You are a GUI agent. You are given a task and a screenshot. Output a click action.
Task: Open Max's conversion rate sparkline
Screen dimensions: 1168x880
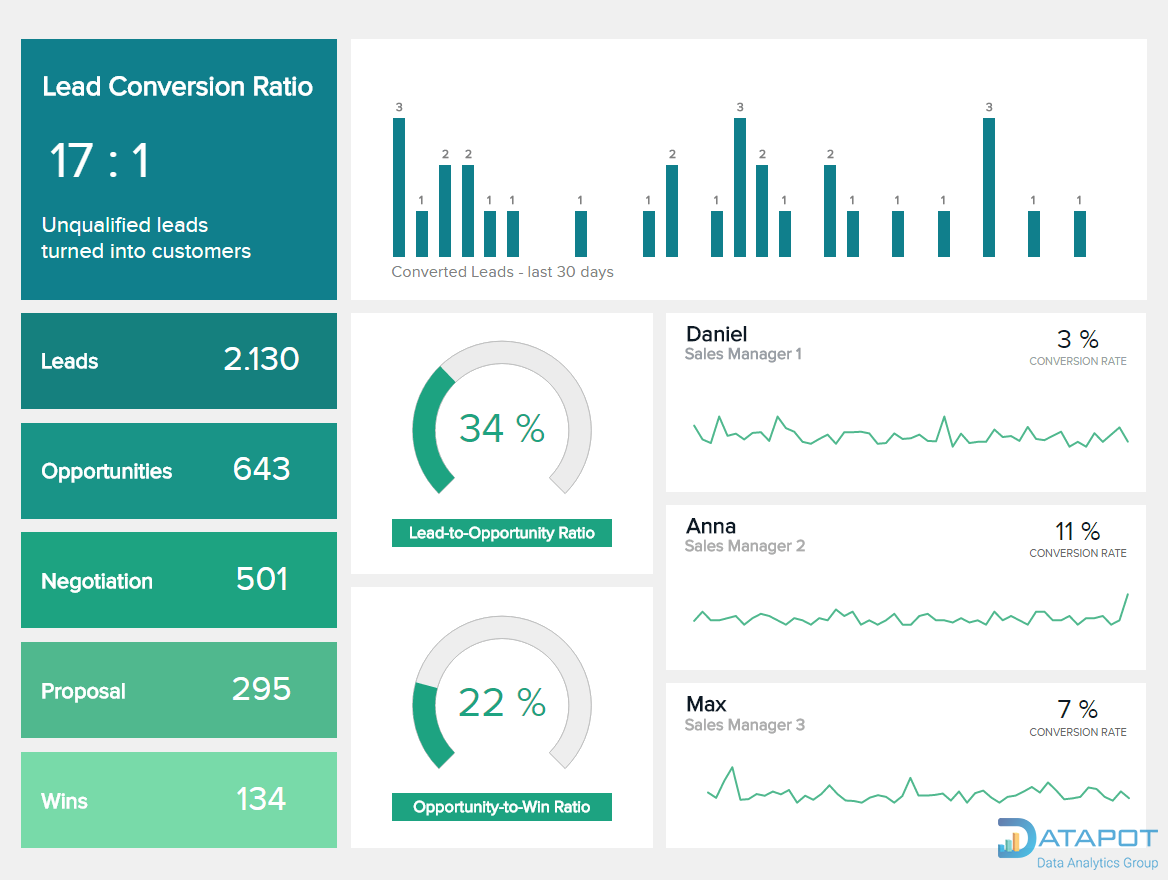[x=905, y=793]
